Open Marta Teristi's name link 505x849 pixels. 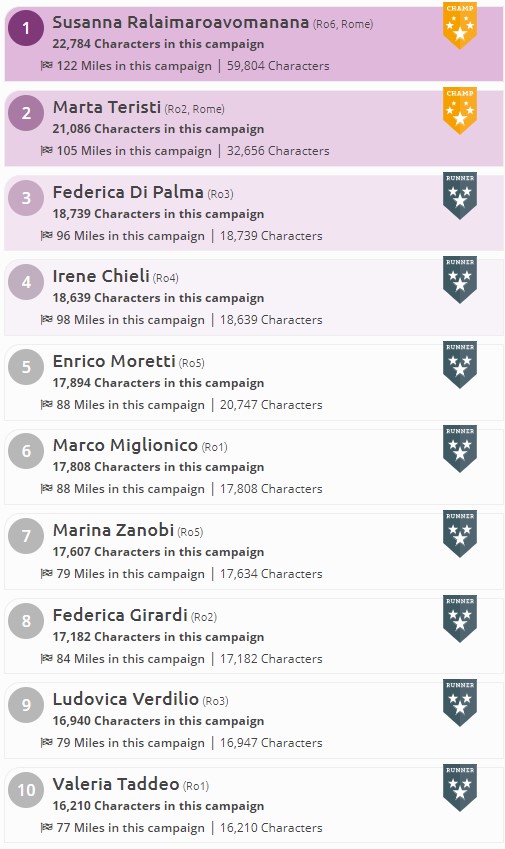107,107
